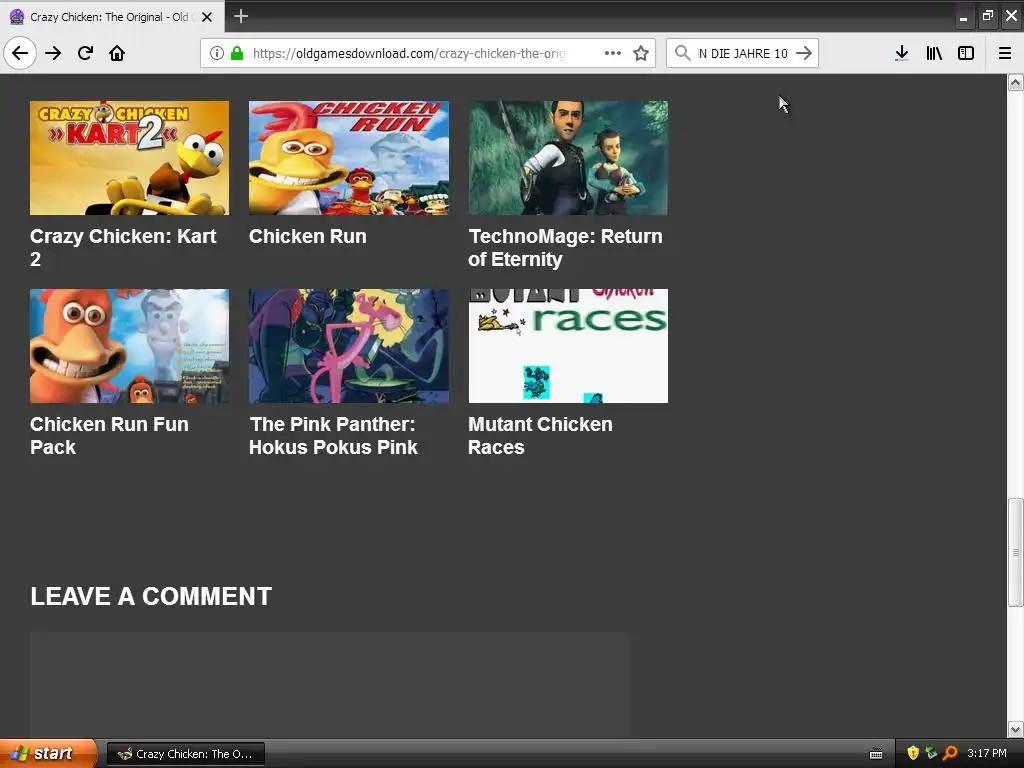Submit search with the go arrow

coord(804,54)
